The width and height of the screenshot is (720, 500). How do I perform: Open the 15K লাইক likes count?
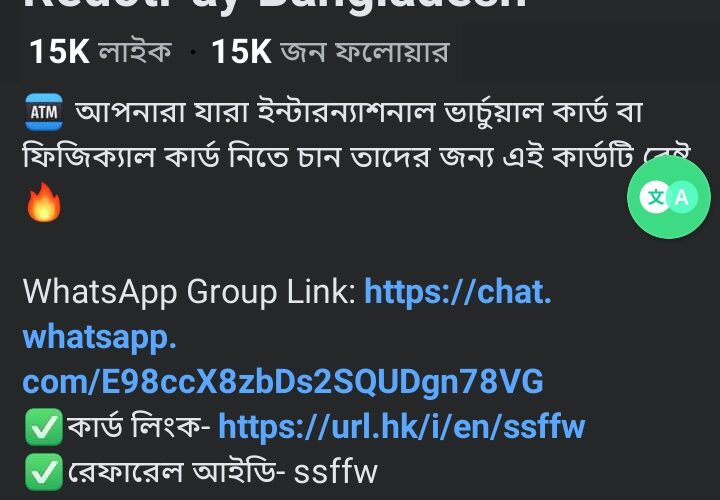[100, 51]
